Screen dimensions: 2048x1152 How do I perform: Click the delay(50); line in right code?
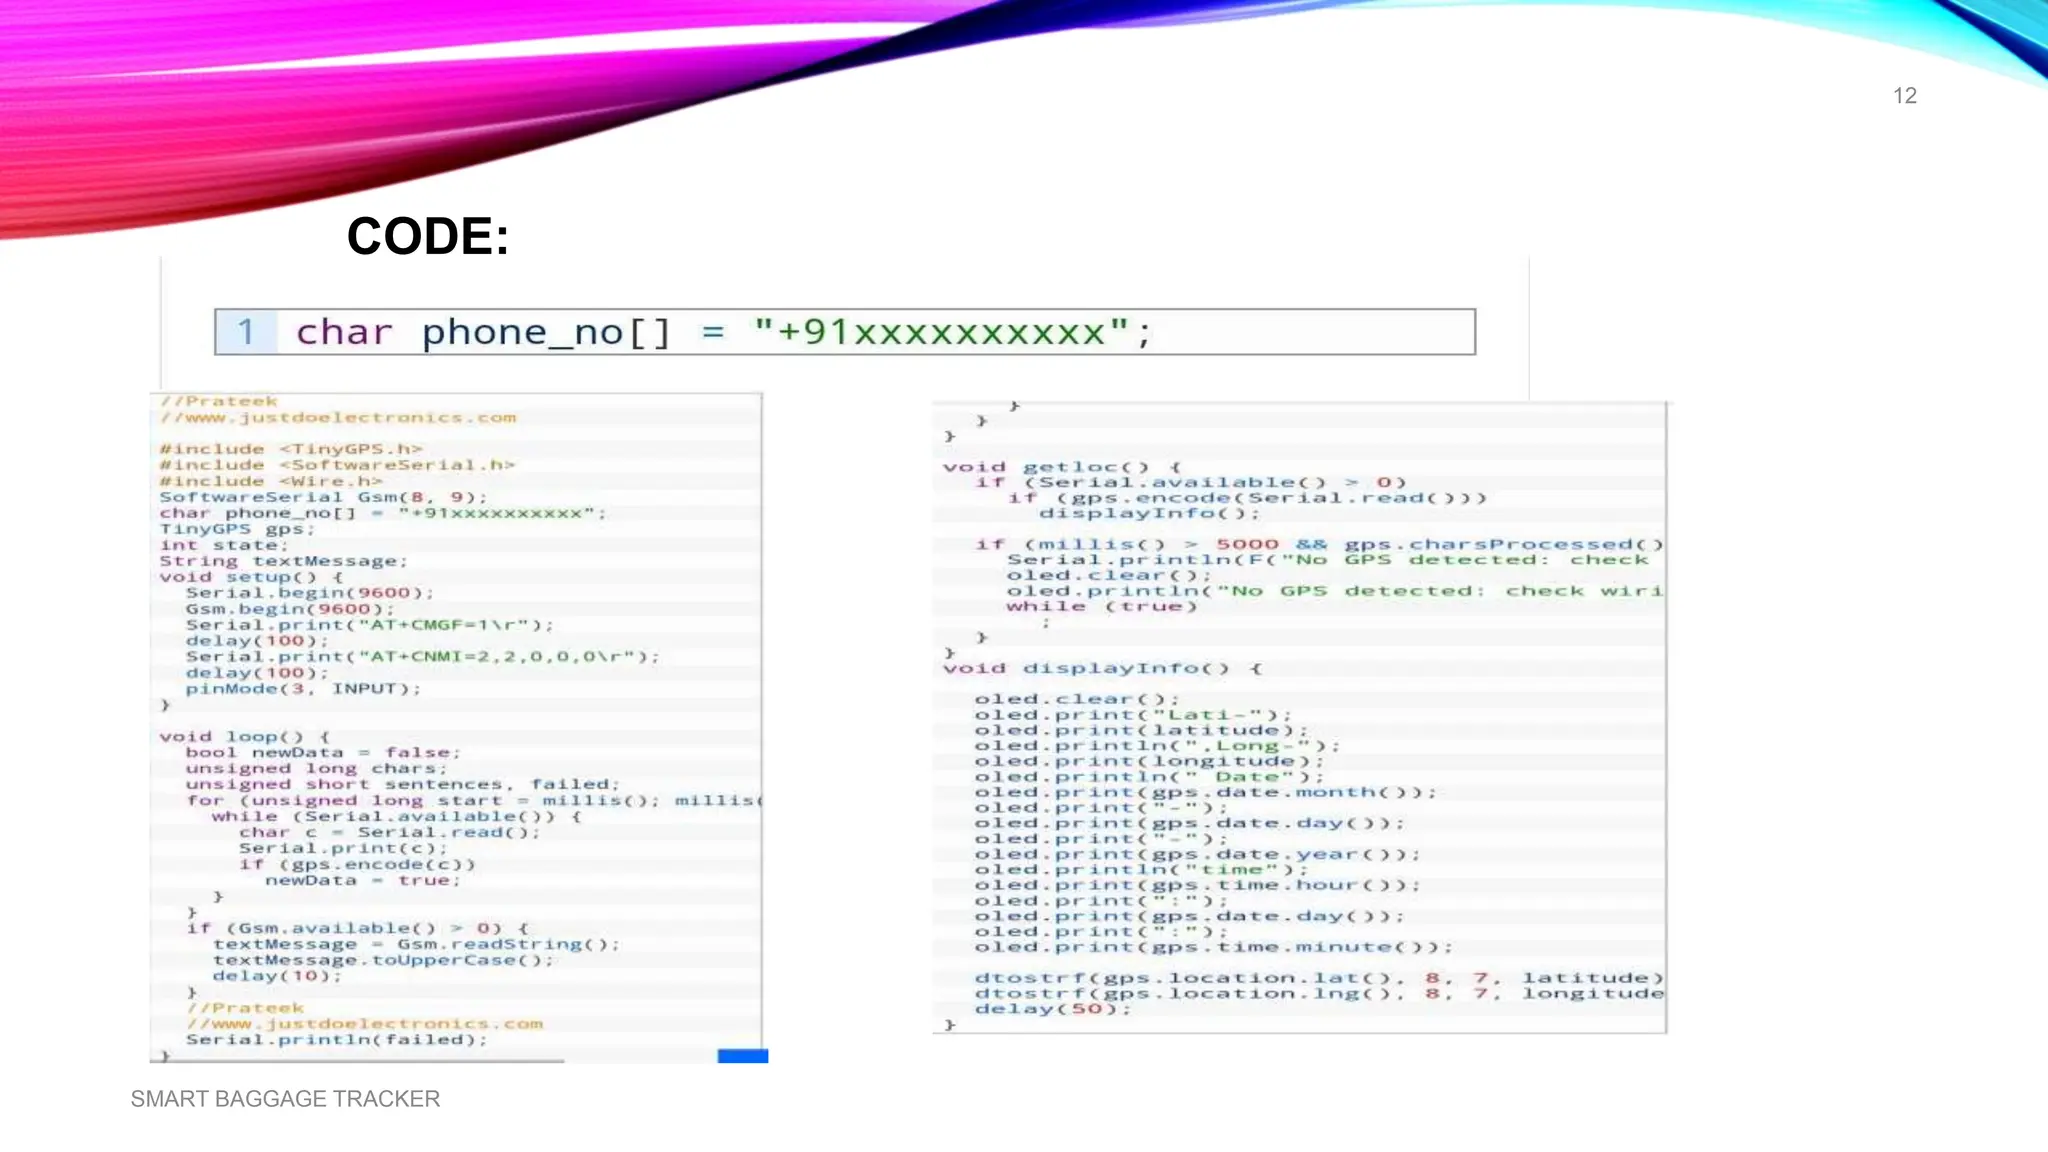pyautogui.click(x=1052, y=1009)
